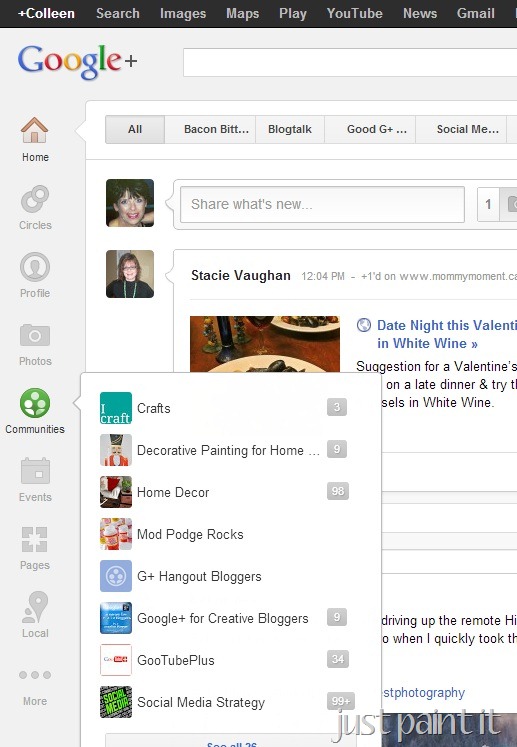This screenshot has height=747, width=517.
Task: Click the Social Media Strategy icon
Action: point(116,702)
